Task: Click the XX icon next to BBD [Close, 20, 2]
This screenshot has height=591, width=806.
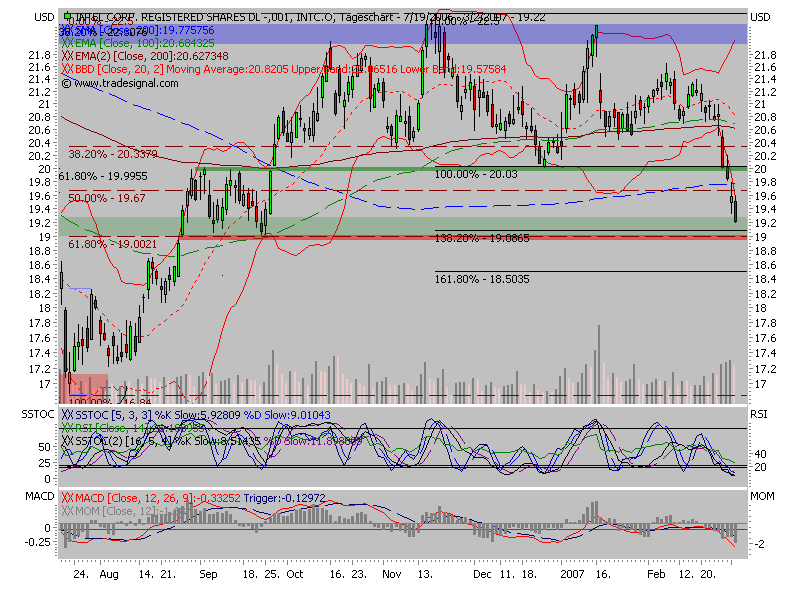Action: tap(66, 67)
